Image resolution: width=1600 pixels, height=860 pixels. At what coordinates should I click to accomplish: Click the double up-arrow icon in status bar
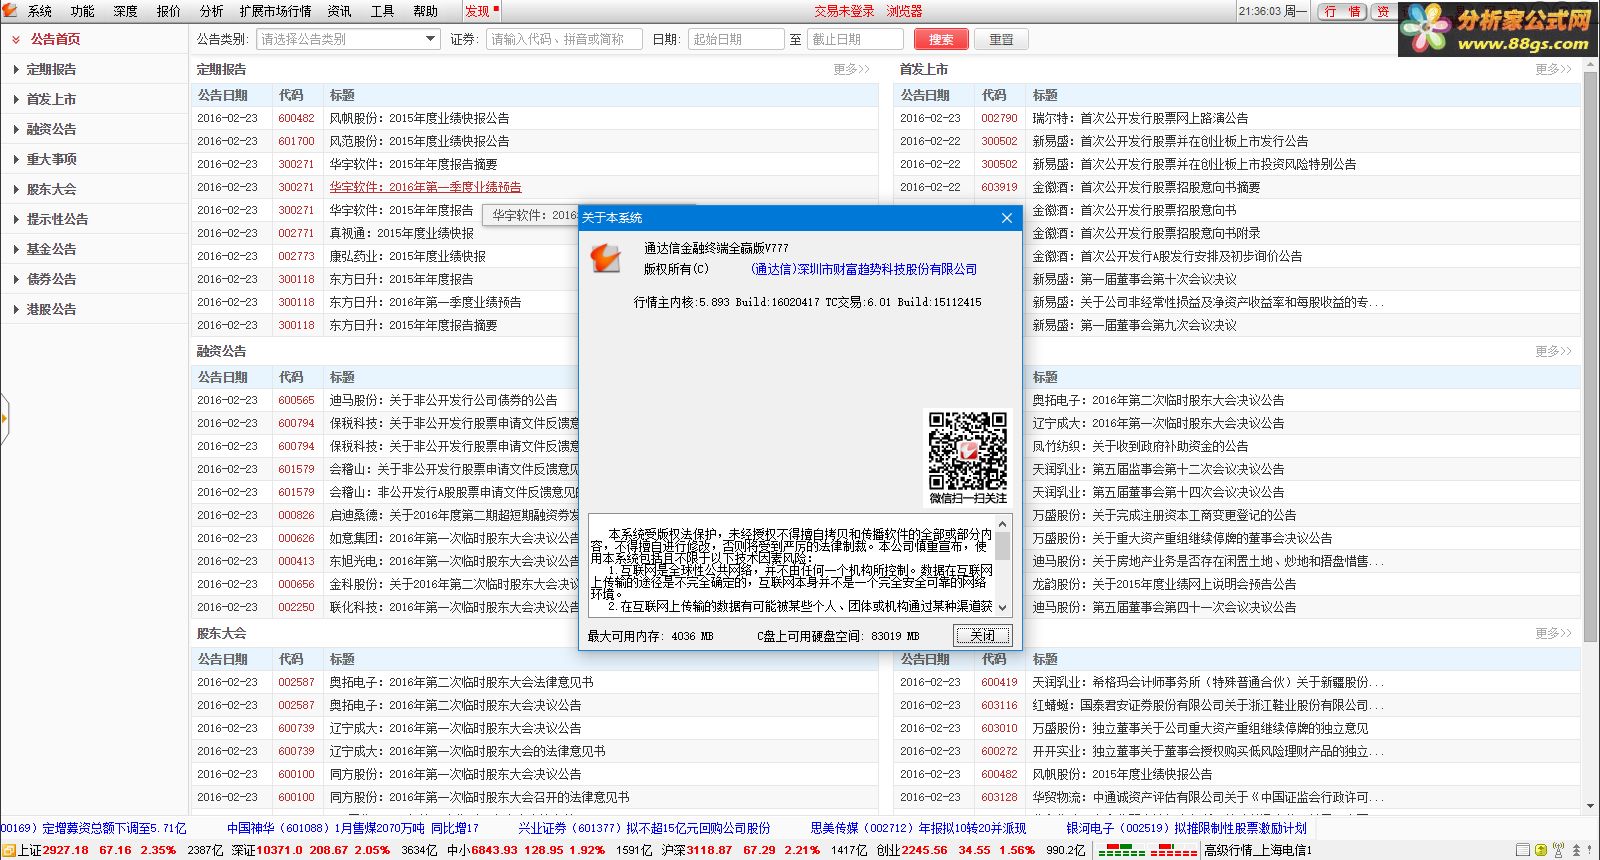[1576, 850]
